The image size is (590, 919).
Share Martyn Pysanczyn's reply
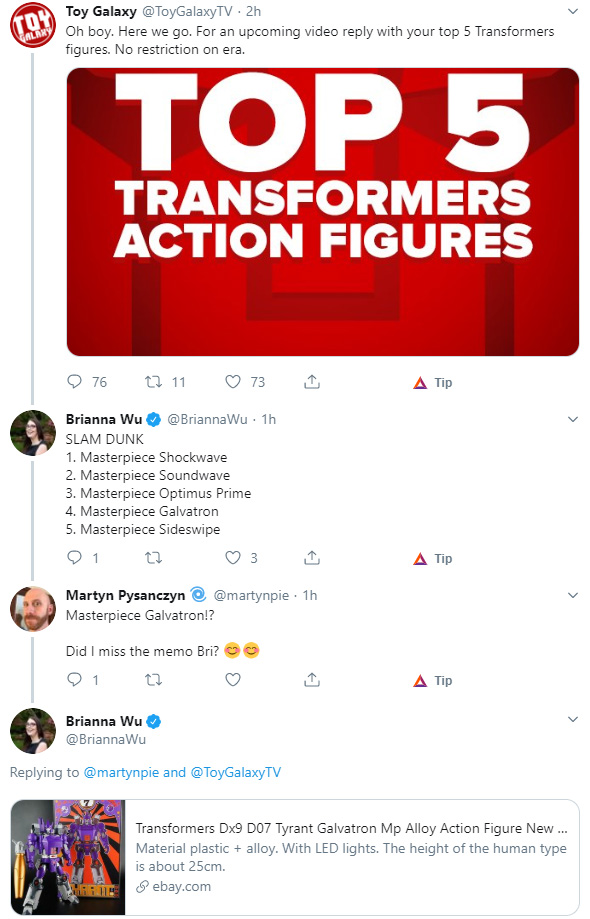(x=312, y=680)
